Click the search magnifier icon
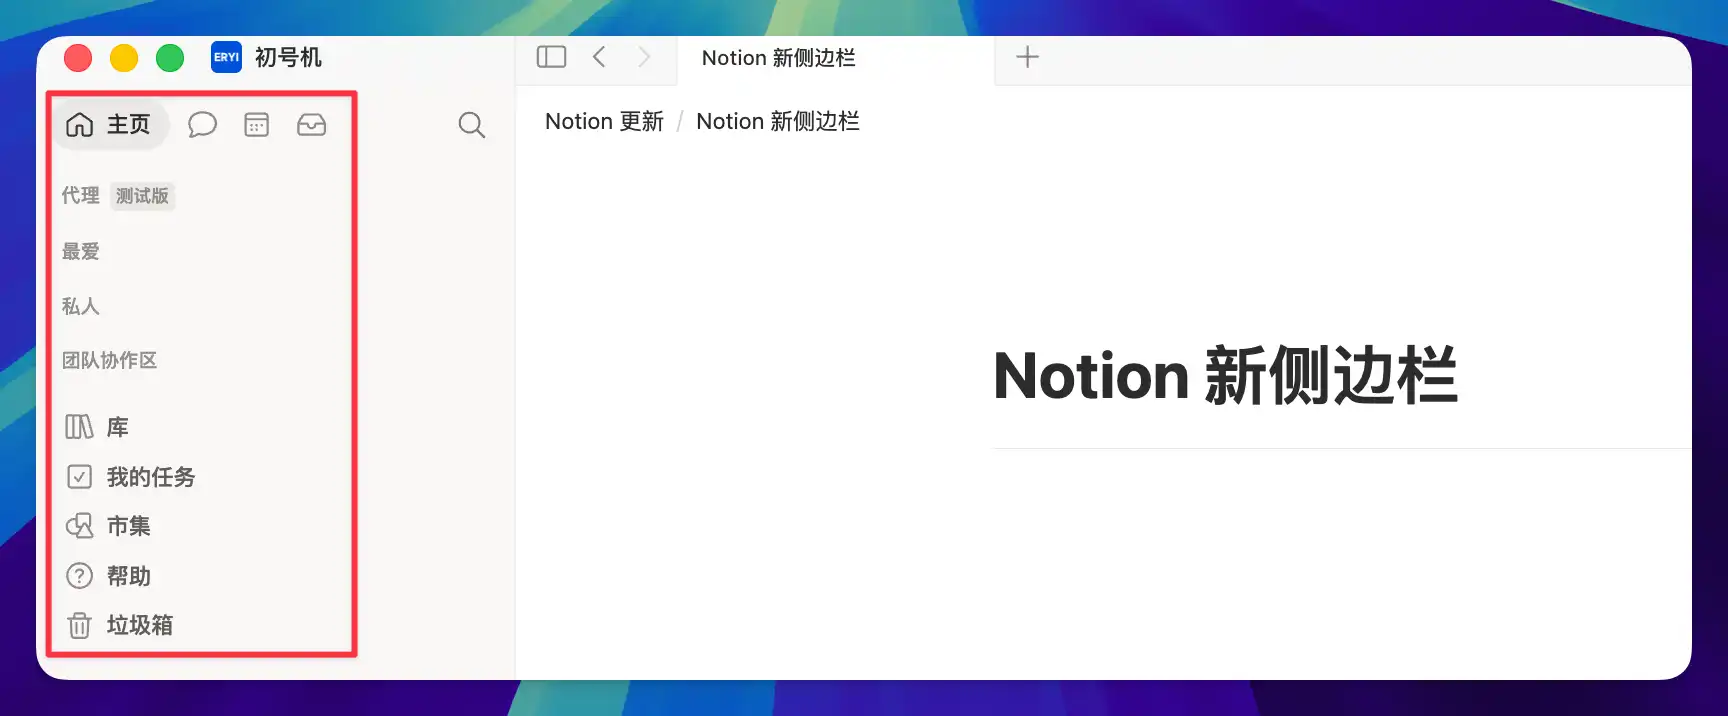Image resolution: width=1728 pixels, height=716 pixels. pyautogui.click(x=471, y=125)
